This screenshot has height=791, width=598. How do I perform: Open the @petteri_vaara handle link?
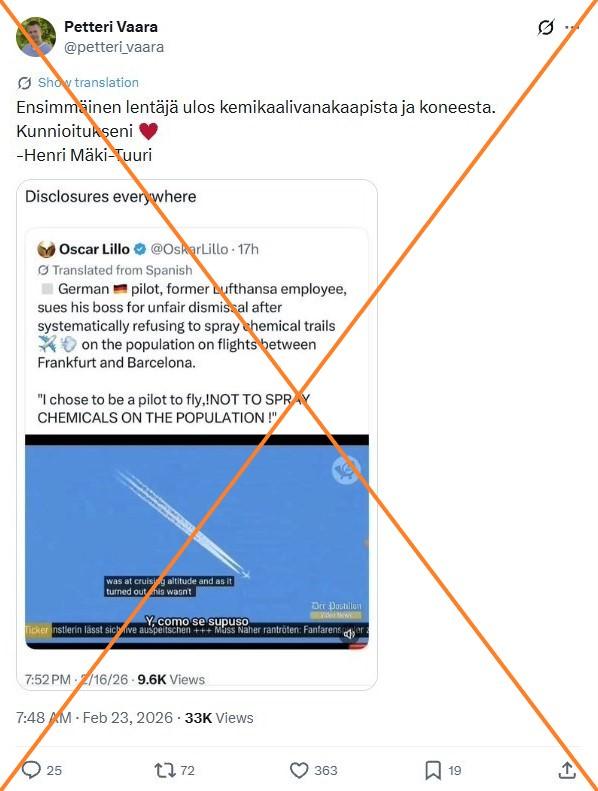pos(114,47)
